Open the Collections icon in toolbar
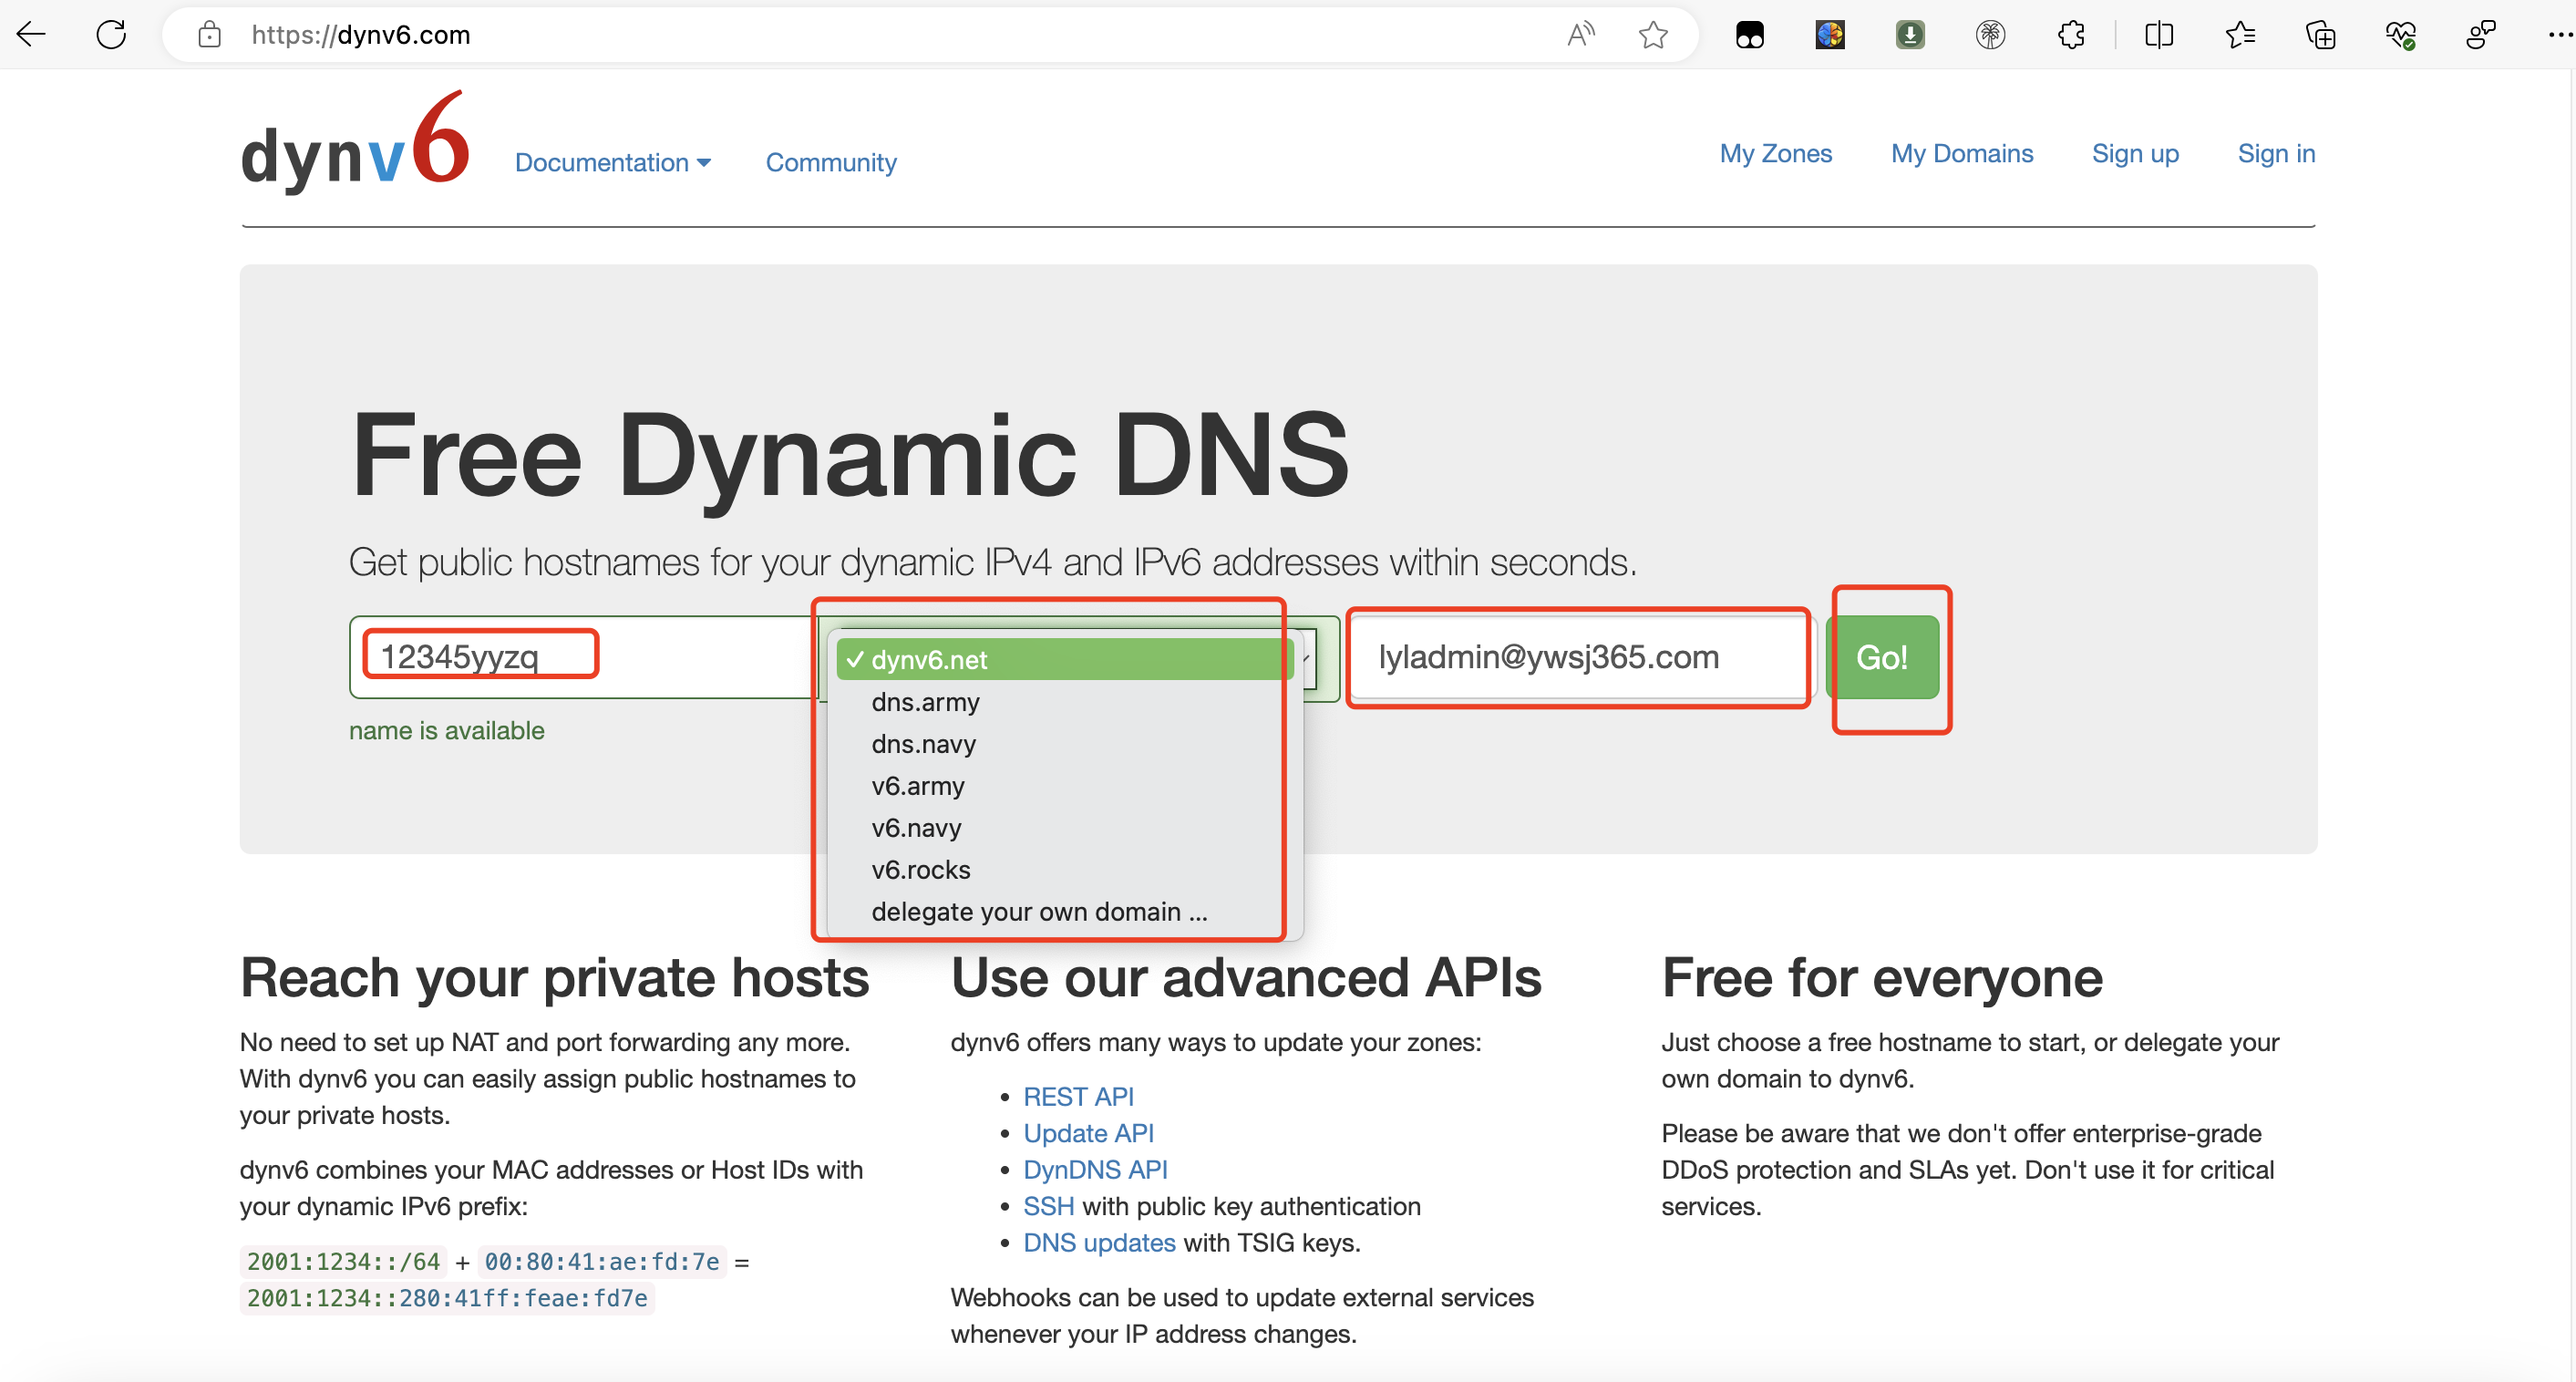 tap(2320, 35)
